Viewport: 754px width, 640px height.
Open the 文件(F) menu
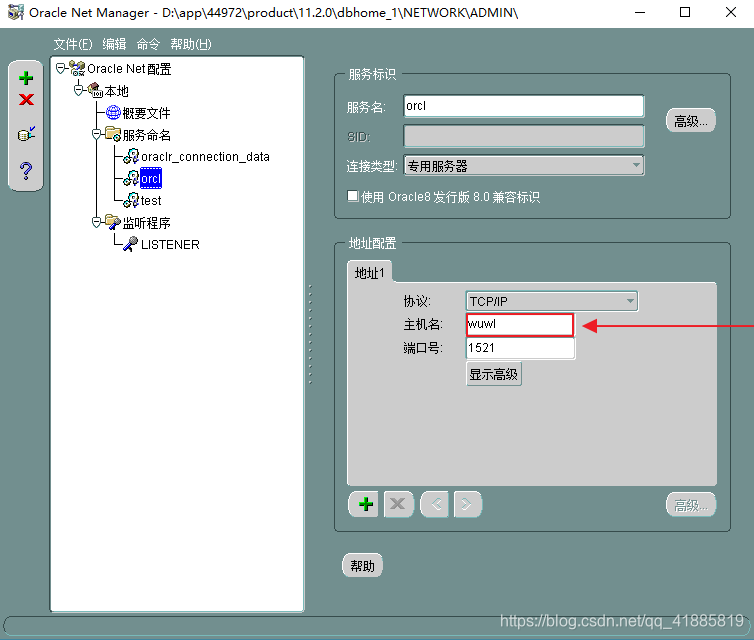tap(73, 44)
